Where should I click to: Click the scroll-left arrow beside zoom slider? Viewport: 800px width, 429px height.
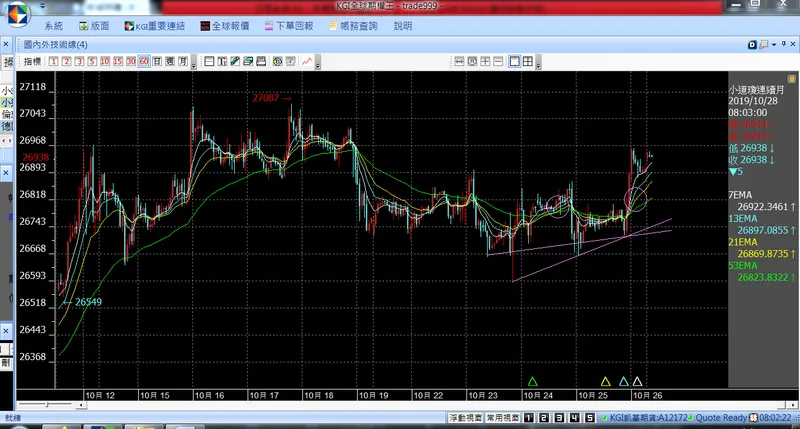point(81,405)
